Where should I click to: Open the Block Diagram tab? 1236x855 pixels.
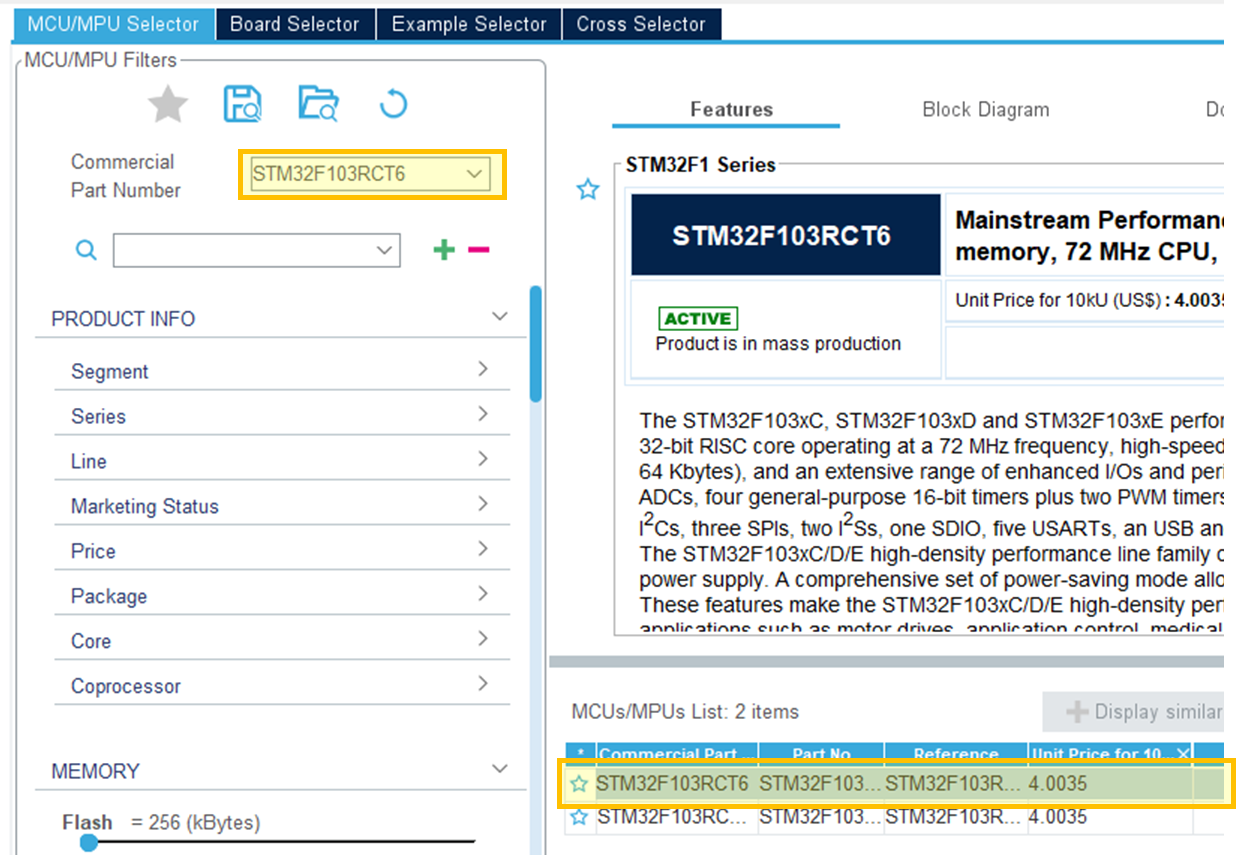click(986, 110)
